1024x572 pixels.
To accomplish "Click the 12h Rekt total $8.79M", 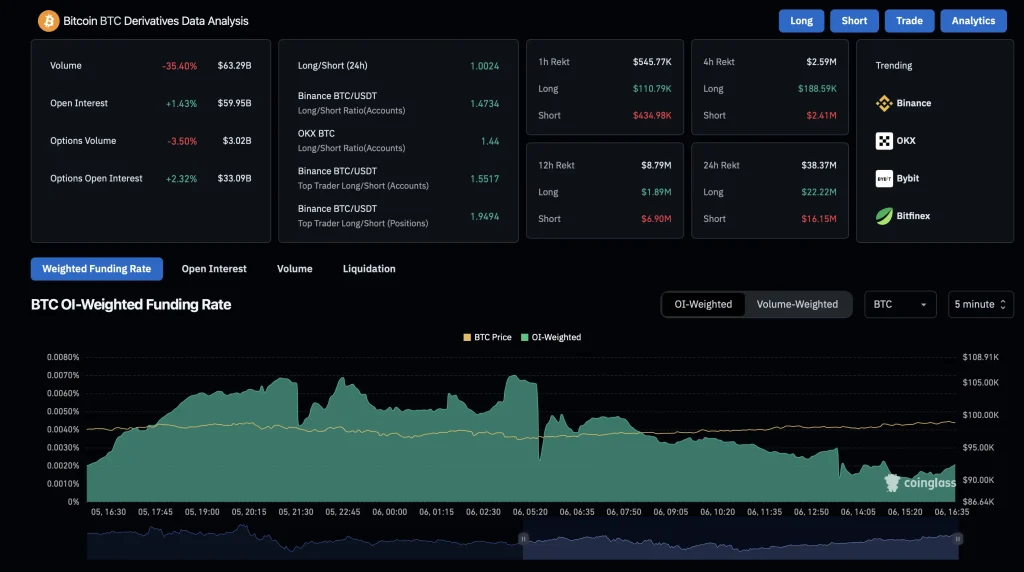I will [x=656, y=165].
